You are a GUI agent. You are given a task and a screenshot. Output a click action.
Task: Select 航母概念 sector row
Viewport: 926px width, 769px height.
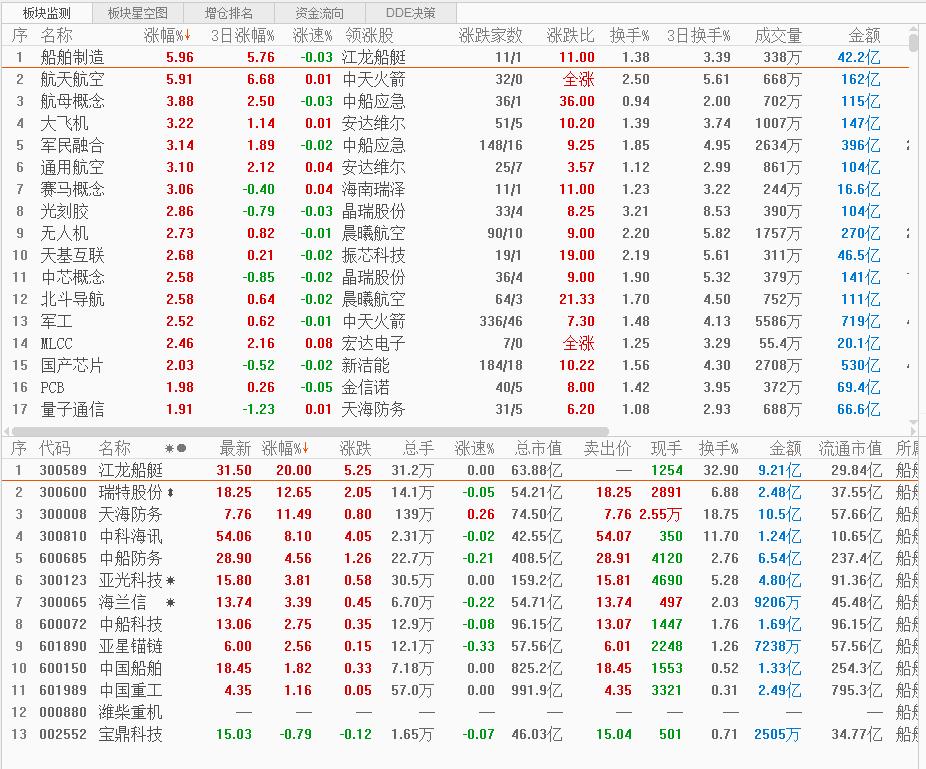455,101
